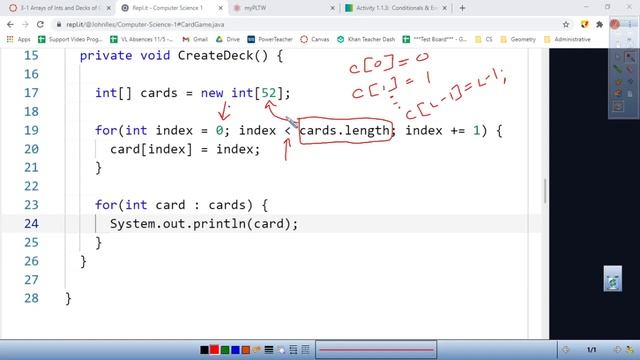Switch to the Arrays of Ints and Decks tab
The image size is (640, 360).
(x=60, y=8)
